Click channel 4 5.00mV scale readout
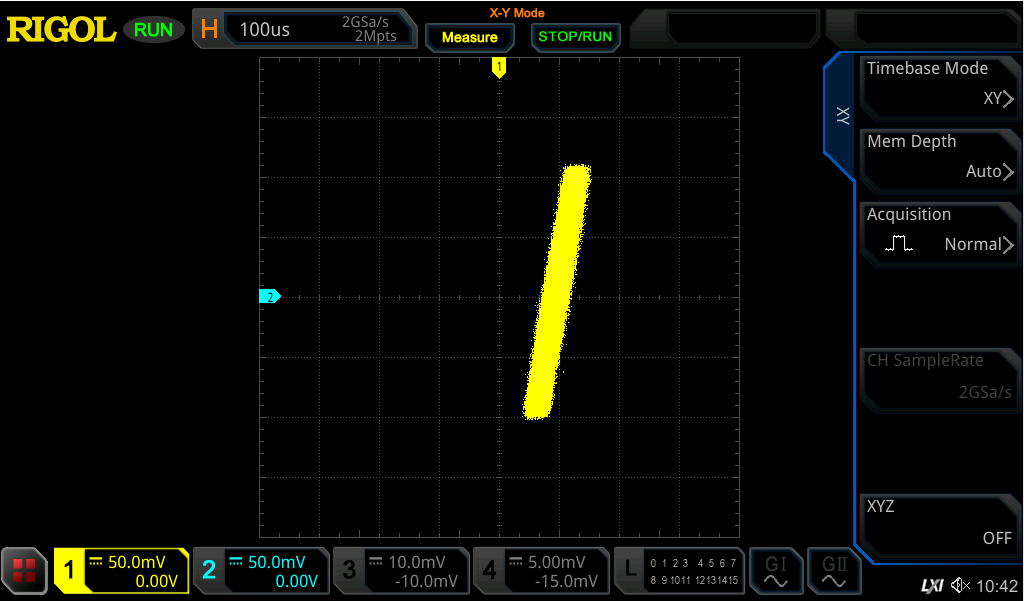1024x601 pixels. (x=556, y=562)
